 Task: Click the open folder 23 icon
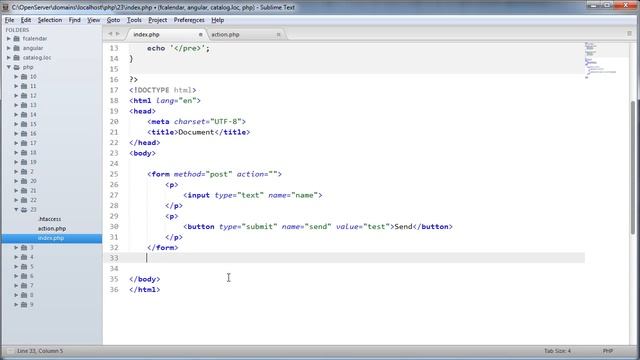click(24, 209)
